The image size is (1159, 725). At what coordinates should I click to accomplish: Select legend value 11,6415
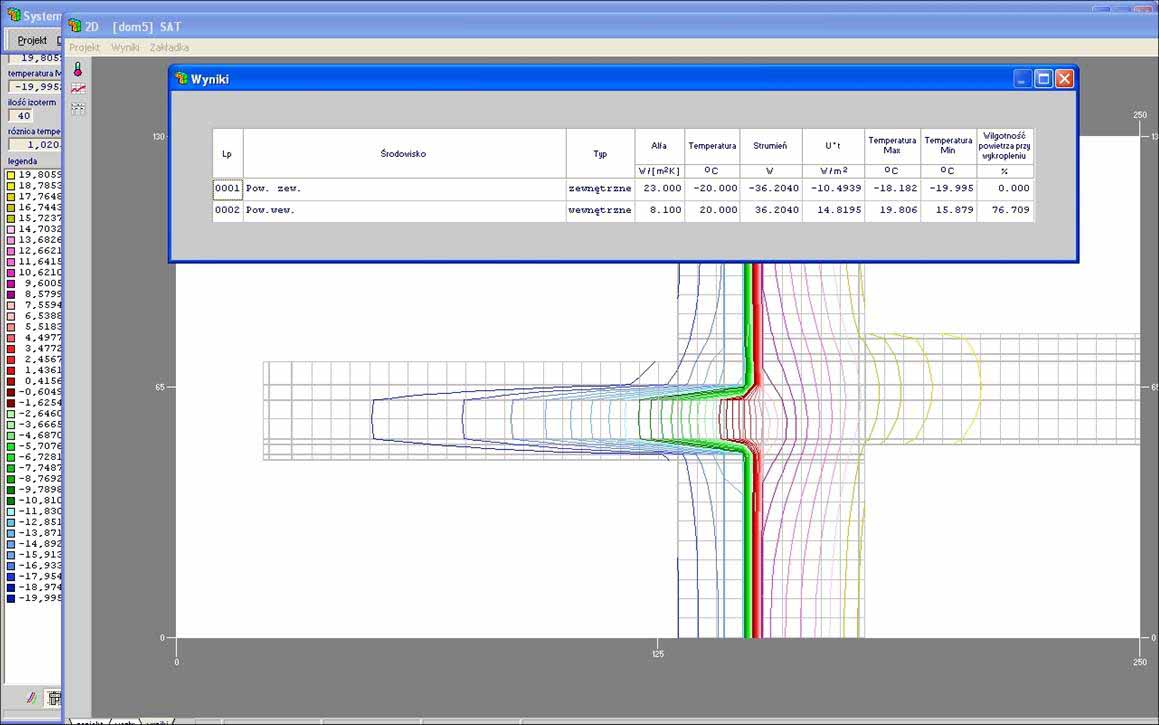[40, 262]
